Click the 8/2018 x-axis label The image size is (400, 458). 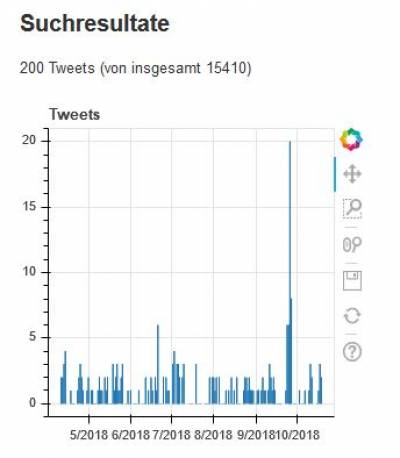pyautogui.click(x=213, y=435)
